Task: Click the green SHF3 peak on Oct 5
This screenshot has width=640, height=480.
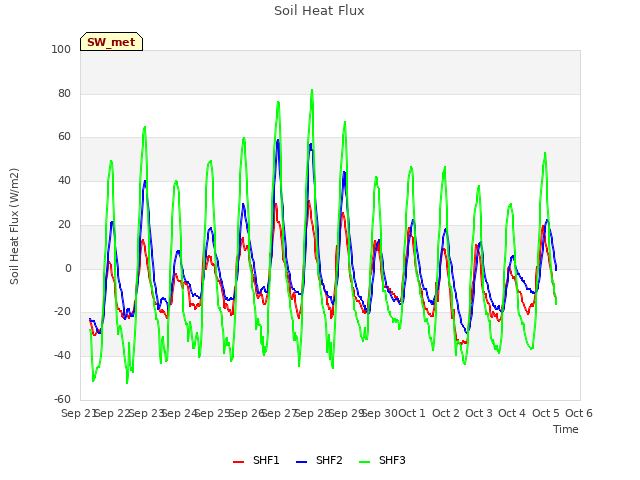Action: [545, 153]
